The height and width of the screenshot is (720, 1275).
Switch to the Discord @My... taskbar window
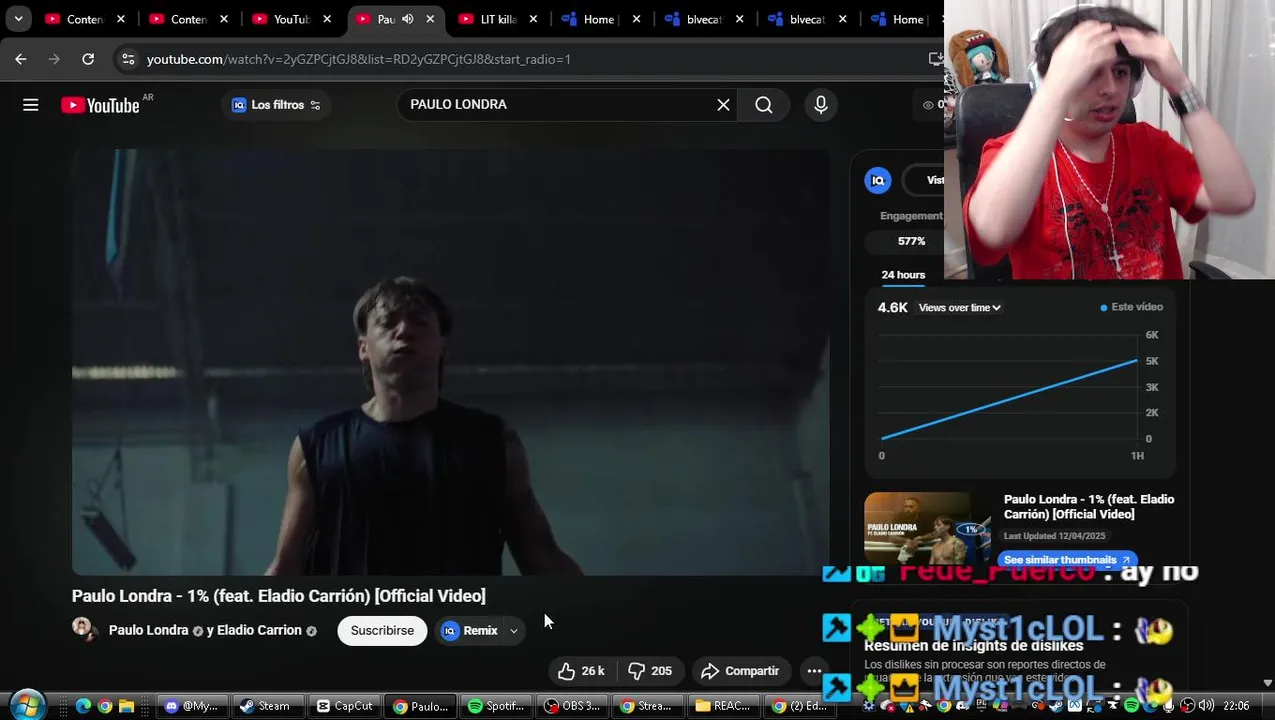coord(191,706)
